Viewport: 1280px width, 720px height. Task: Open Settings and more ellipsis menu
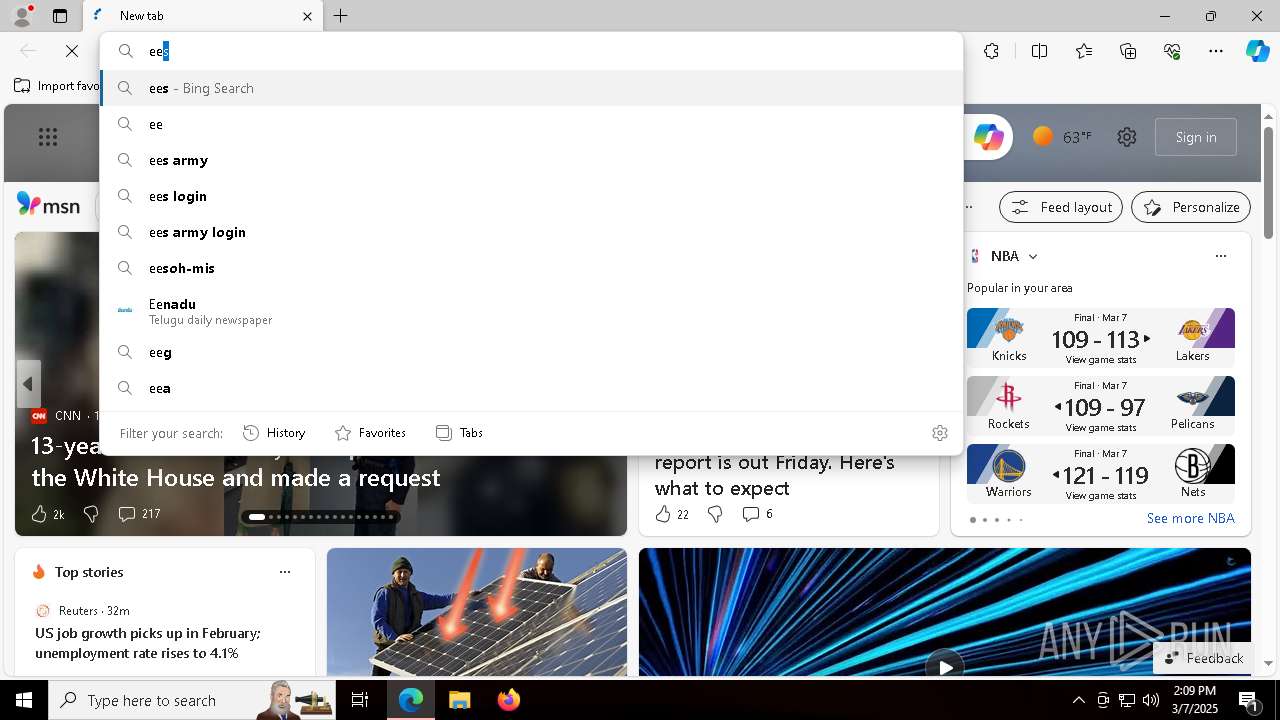tap(1216, 51)
